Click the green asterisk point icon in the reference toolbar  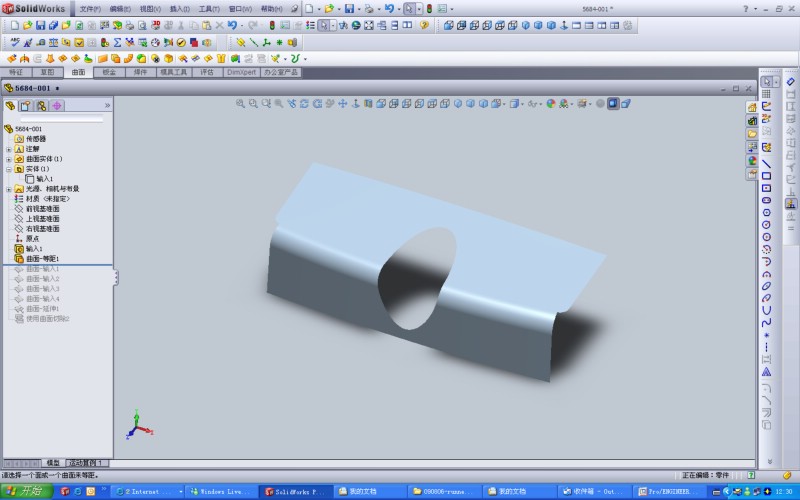(x=279, y=42)
